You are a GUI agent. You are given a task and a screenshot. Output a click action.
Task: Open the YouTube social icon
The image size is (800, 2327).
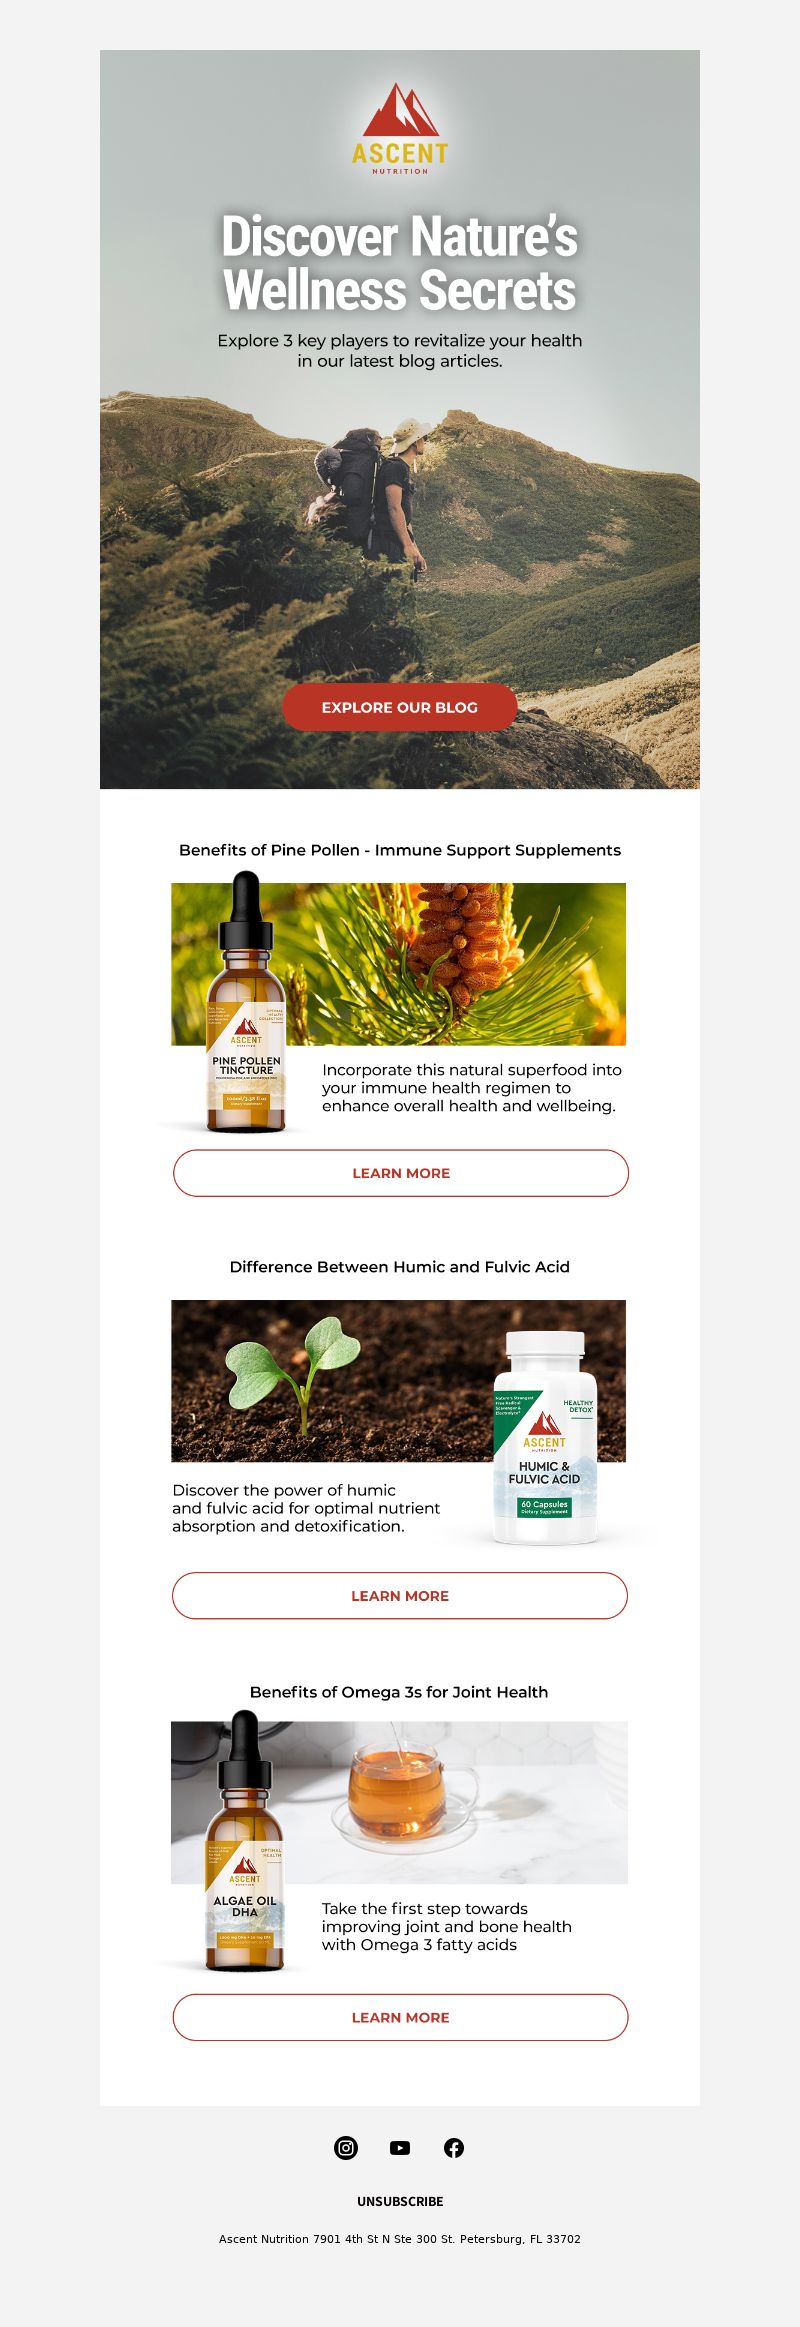(x=400, y=2147)
